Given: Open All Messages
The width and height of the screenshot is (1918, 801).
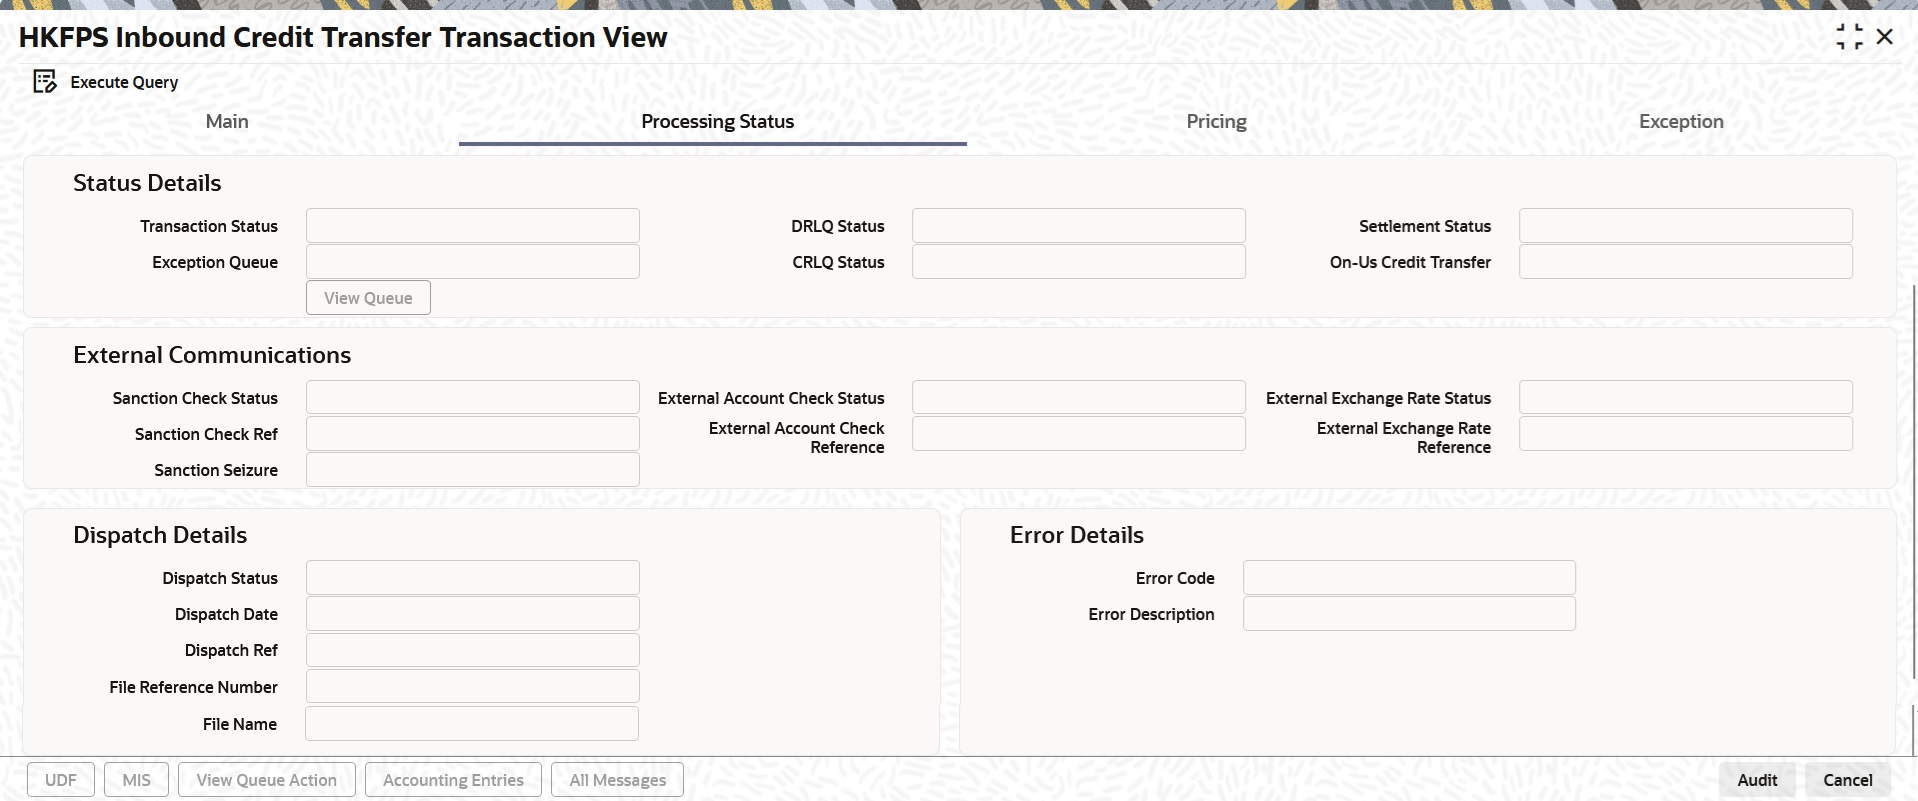Looking at the screenshot, I should point(617,780).
